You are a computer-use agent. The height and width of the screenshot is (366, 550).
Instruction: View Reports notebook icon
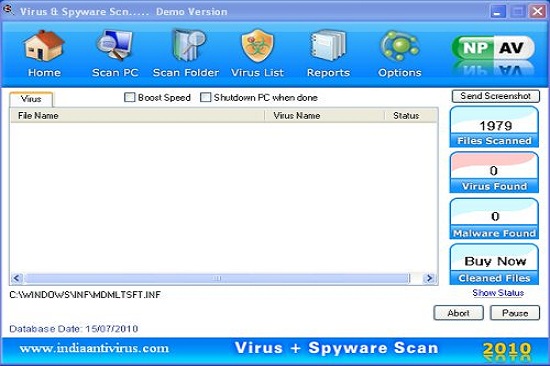328,46
